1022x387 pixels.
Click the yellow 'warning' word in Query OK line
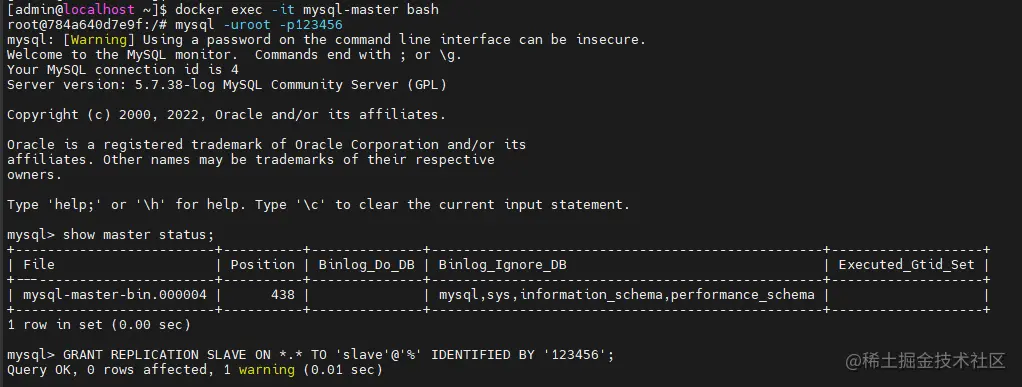(267, 370)
